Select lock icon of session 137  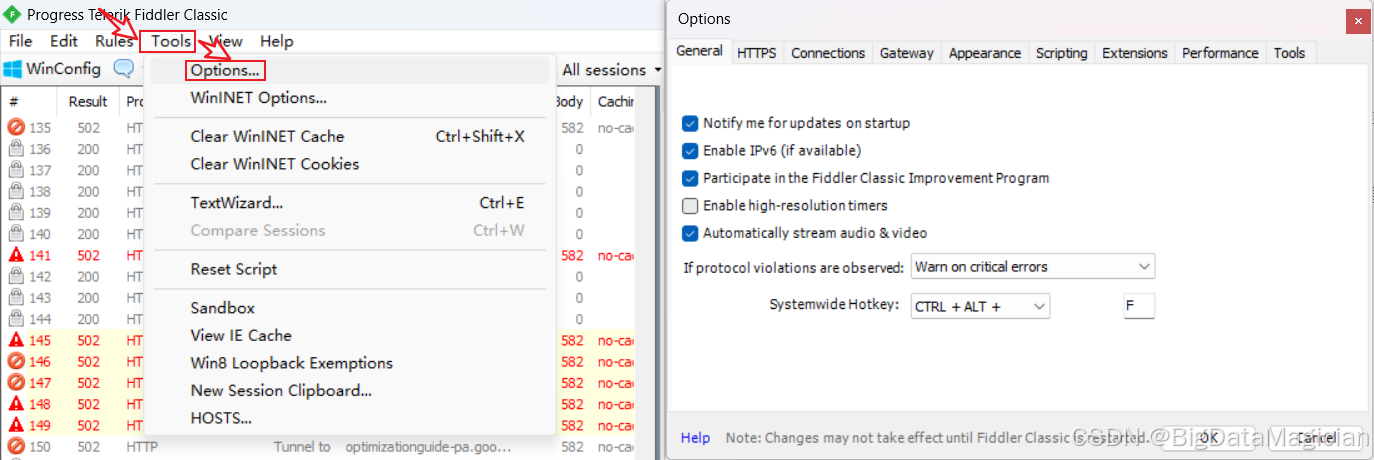click(x=16, y=170)
